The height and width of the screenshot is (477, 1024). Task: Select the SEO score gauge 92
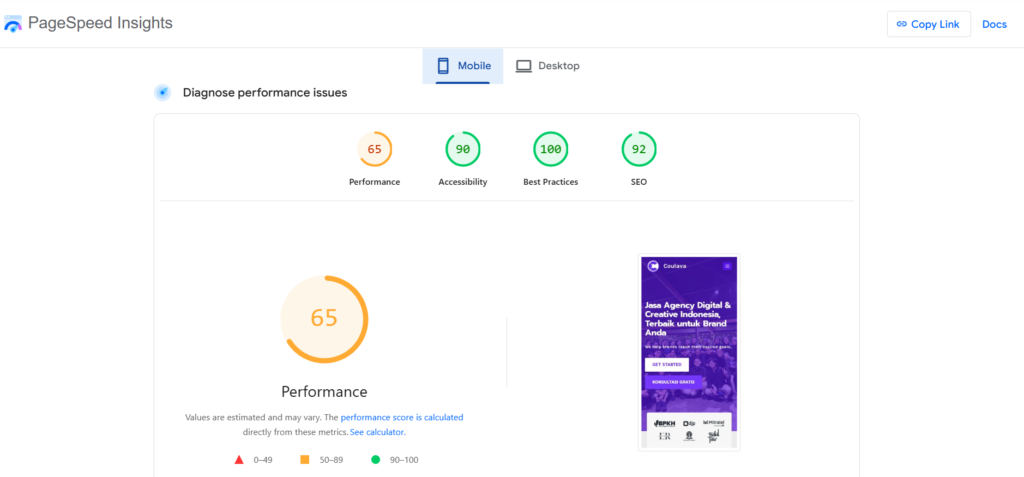639,149
